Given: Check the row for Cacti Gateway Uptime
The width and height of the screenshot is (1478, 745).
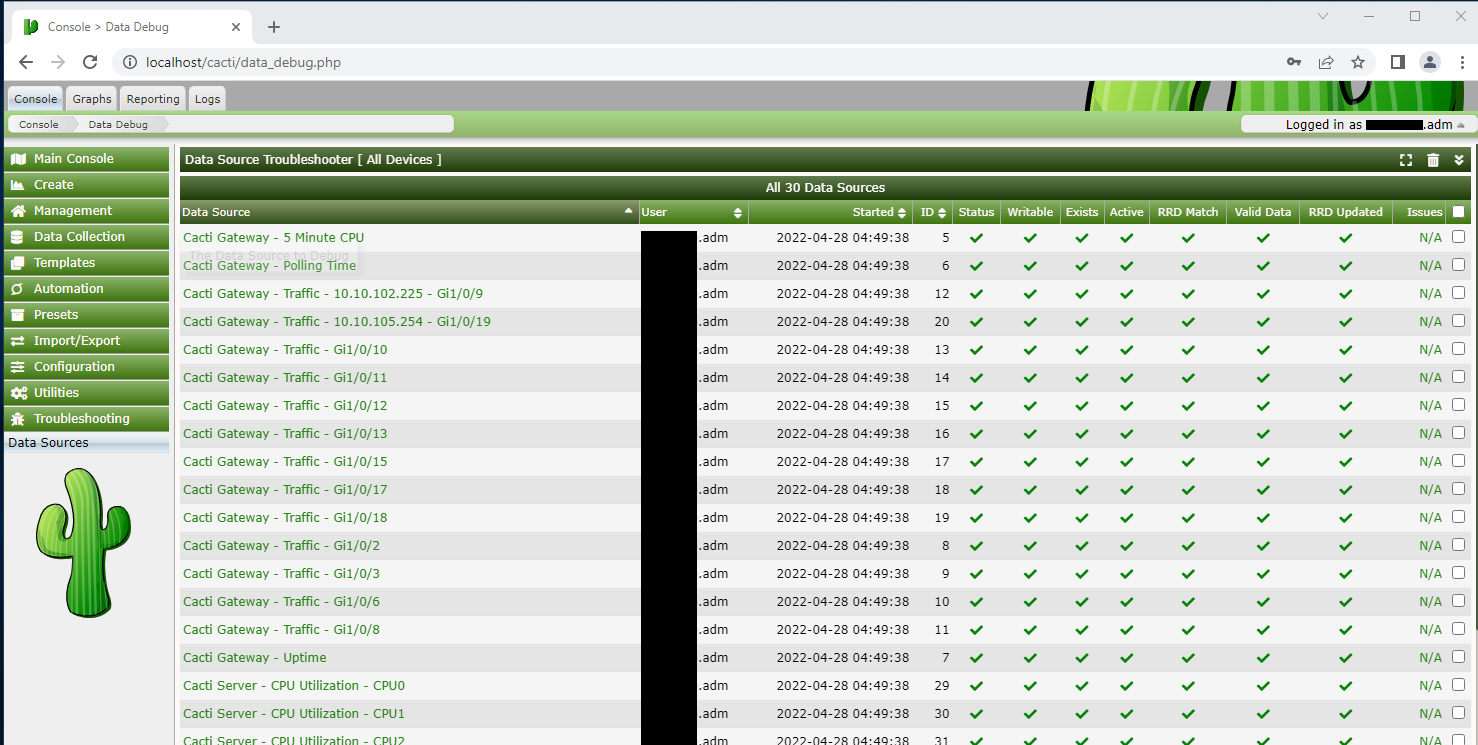Looking at the screenshot, I should point(1458,657).
